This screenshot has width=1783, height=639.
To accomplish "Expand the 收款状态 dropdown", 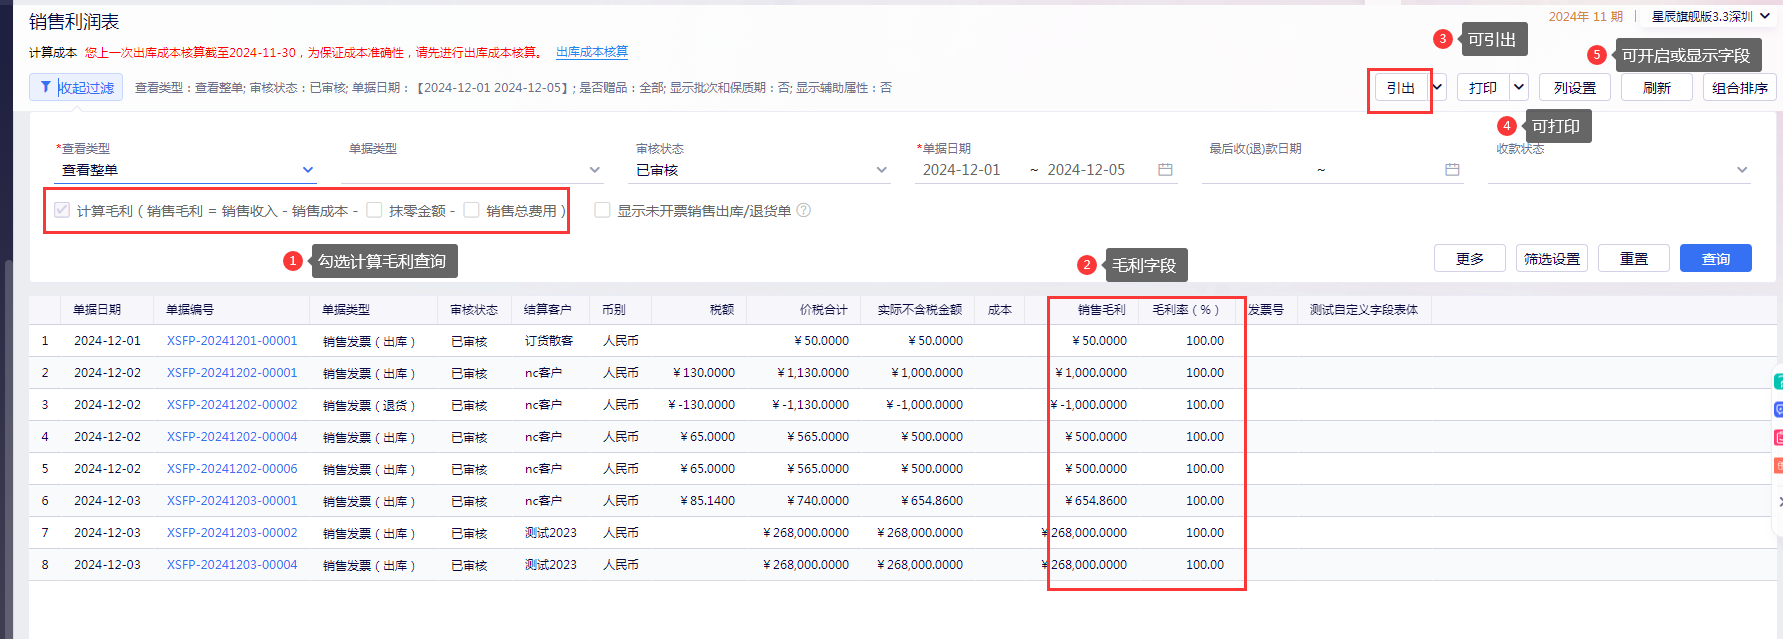I will click(x=1620, y=170).
